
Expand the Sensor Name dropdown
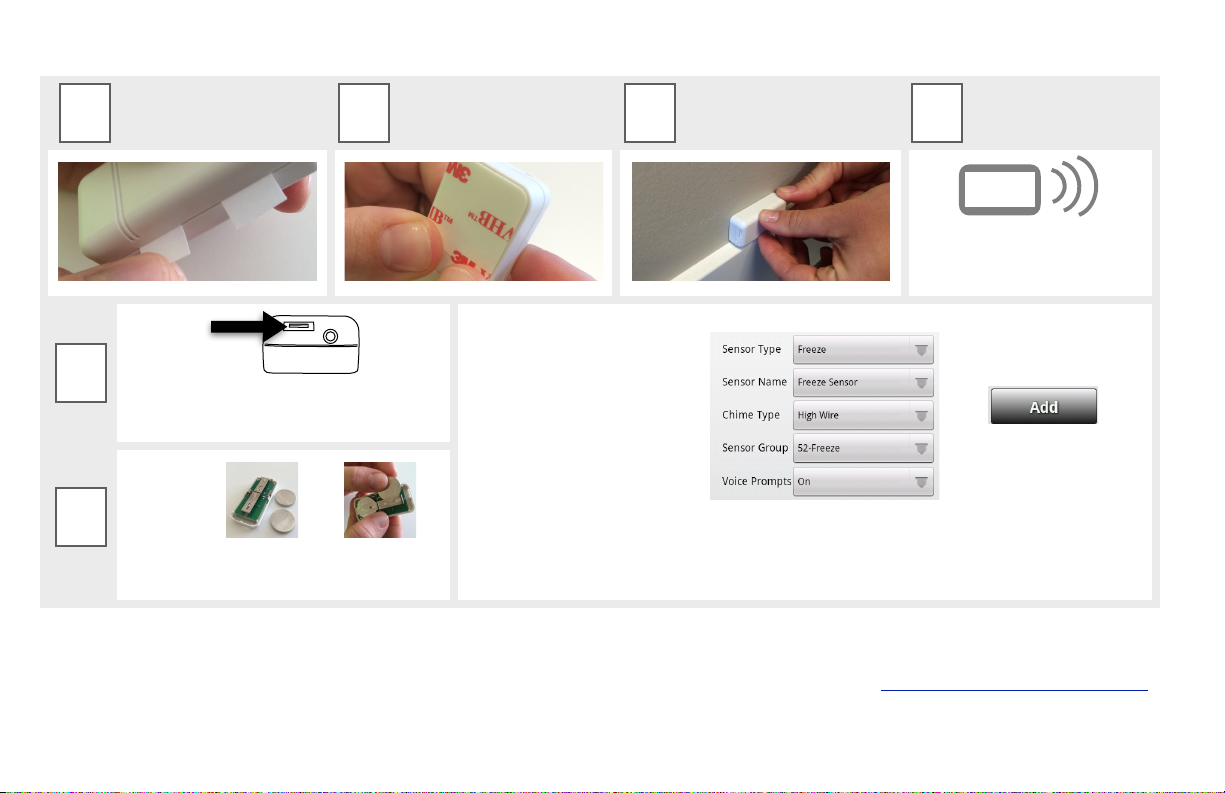(863, 383)
